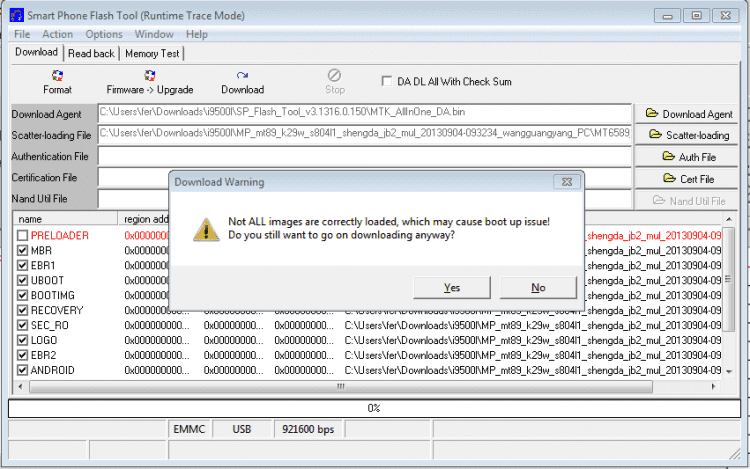Click the Authentication File input field

pyautogui.click(x=364, y=156)
